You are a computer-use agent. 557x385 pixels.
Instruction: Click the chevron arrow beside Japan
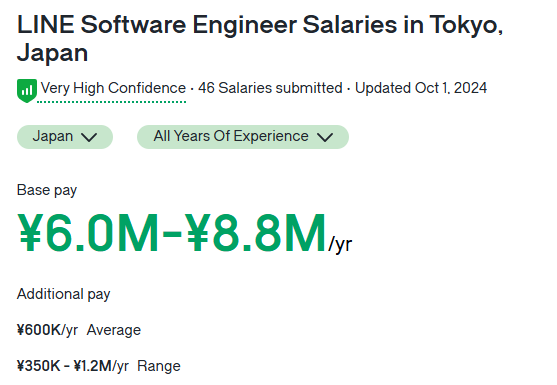pyautogui.click(x=89, y=137)
